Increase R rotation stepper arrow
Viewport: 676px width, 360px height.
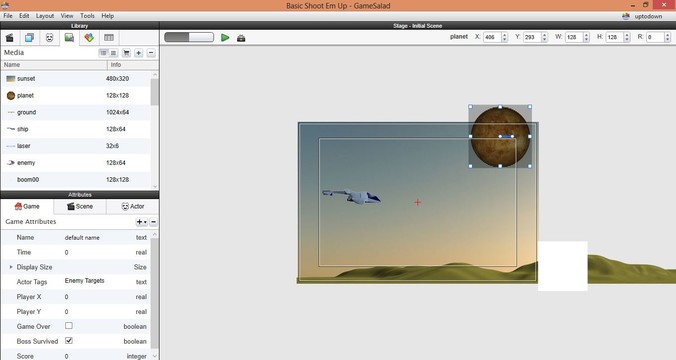pyautogui.click(x=667, y=35)
